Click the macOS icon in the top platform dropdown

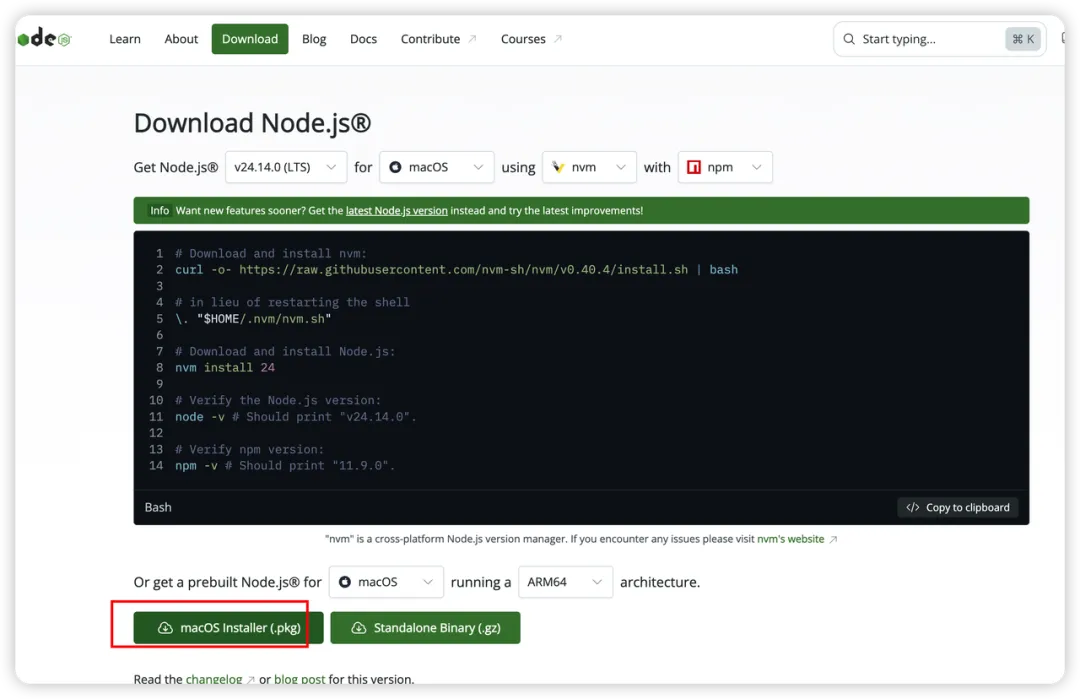click(395, 167)
